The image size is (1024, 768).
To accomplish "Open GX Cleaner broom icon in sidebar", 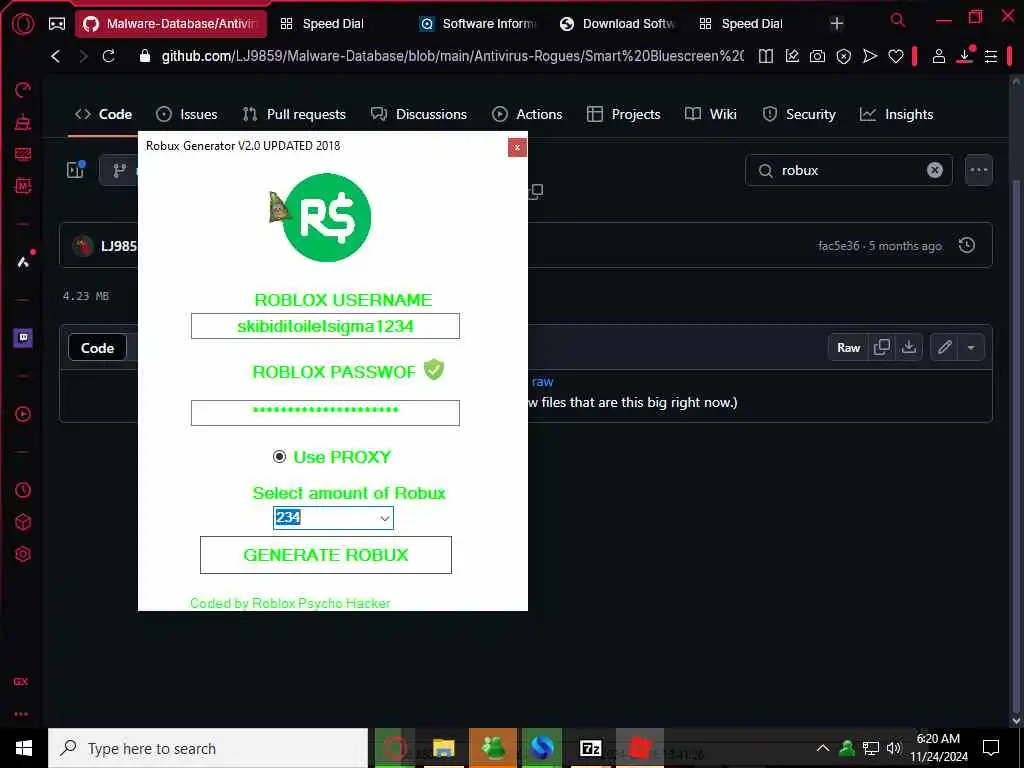I will click(x=23, y=122).
